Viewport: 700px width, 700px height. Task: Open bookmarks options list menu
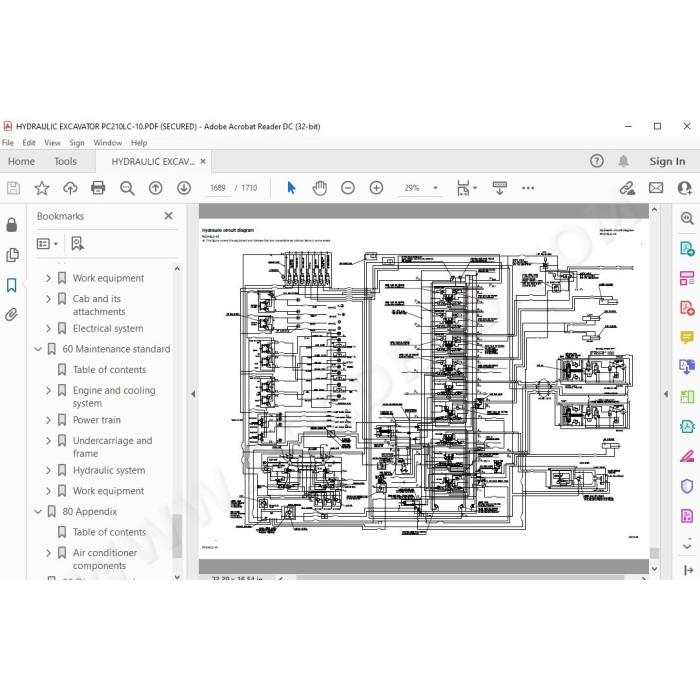coord(47,244)
